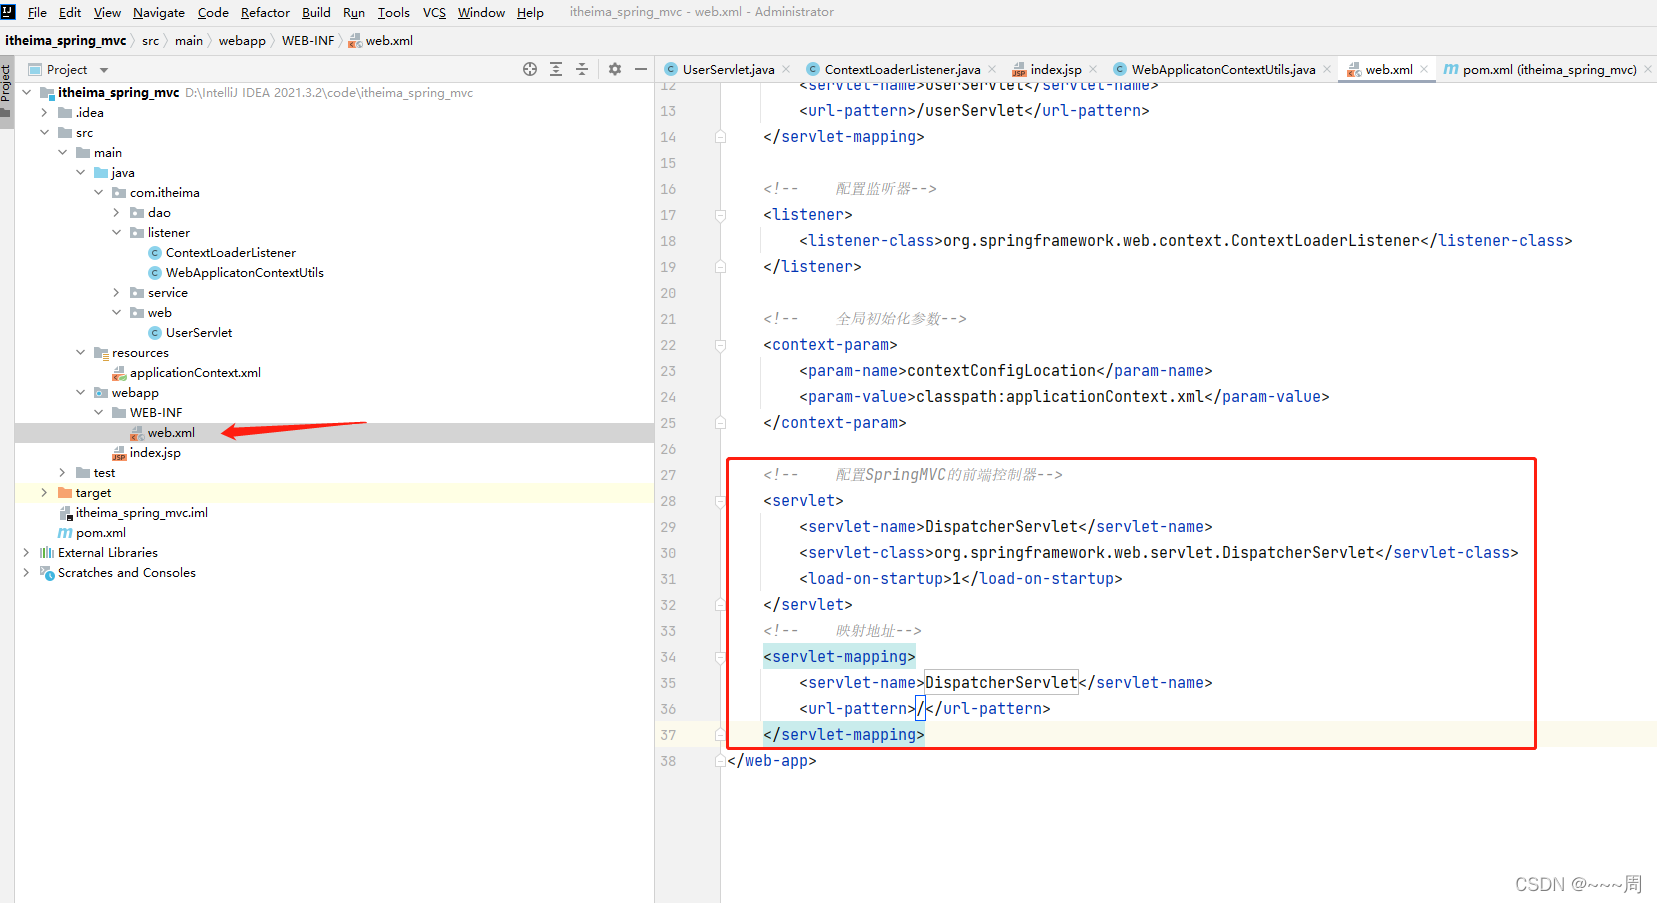
Task: Expand the test folder
Action: click(x=62, y=472)
